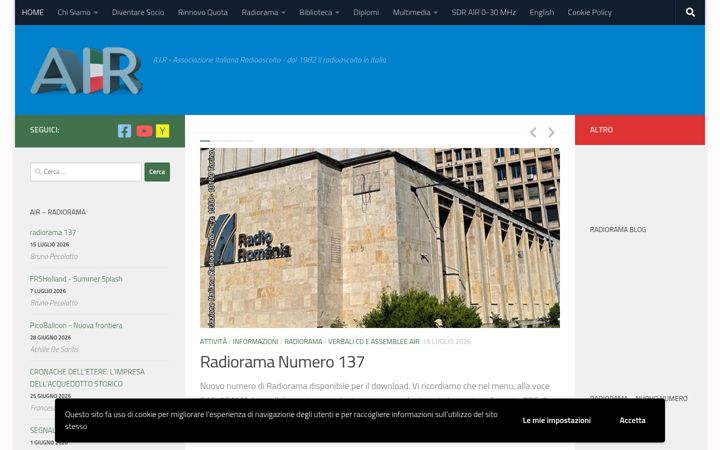
Task: Click Le mie impostazioni cookie button
Action: 557,420
